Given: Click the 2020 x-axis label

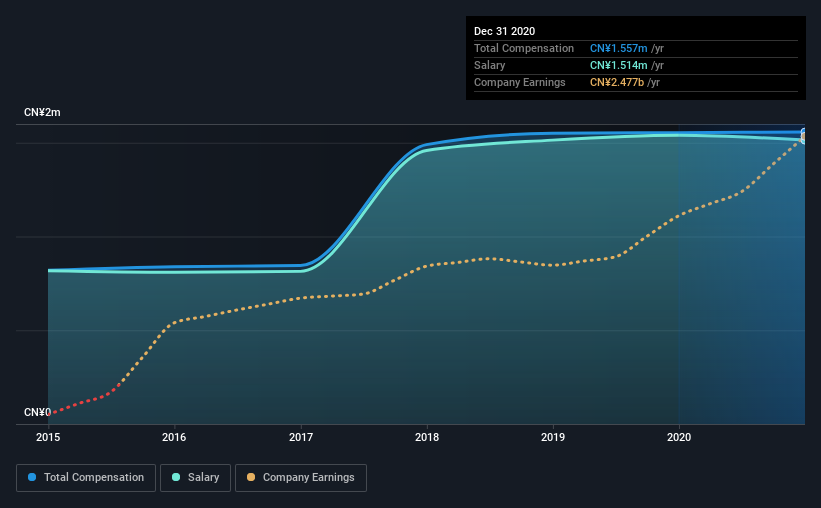Looking at the screenshot, I should pos(679,437).
